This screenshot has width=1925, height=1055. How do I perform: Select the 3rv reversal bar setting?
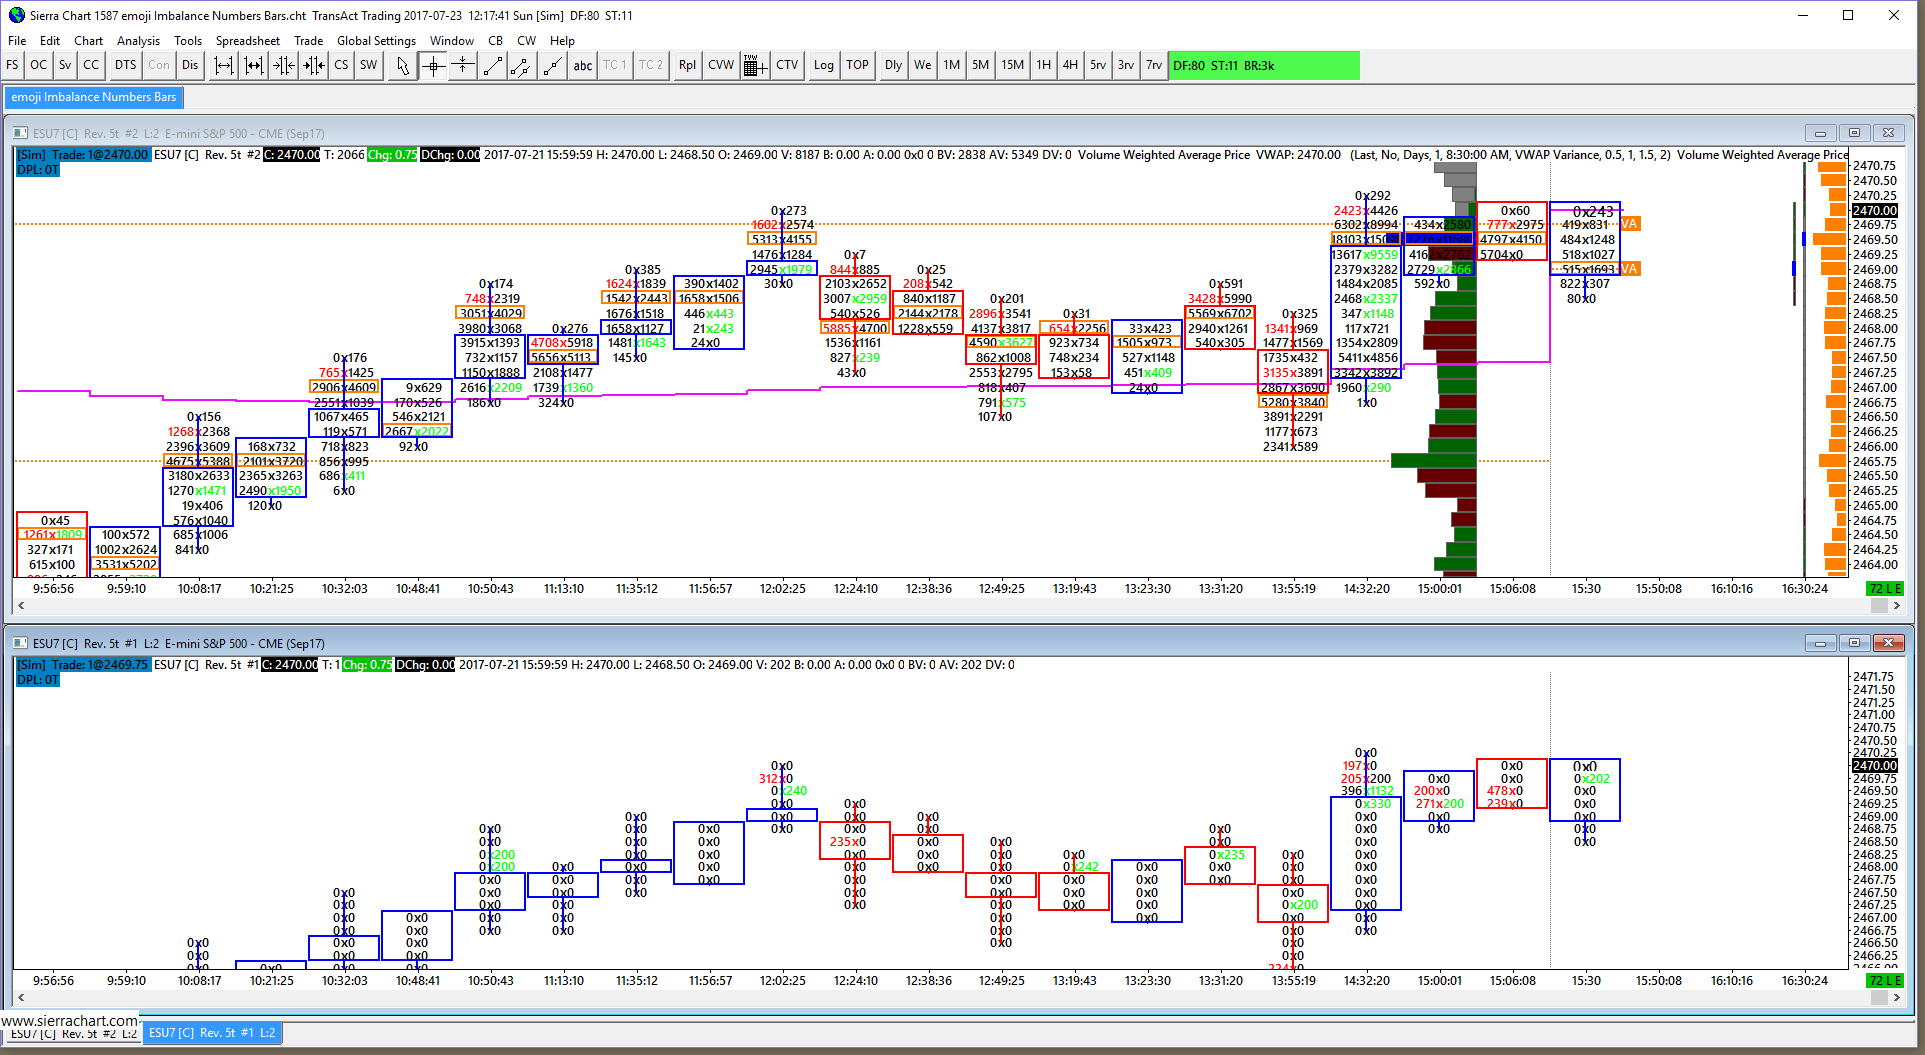pos(1126,65)
